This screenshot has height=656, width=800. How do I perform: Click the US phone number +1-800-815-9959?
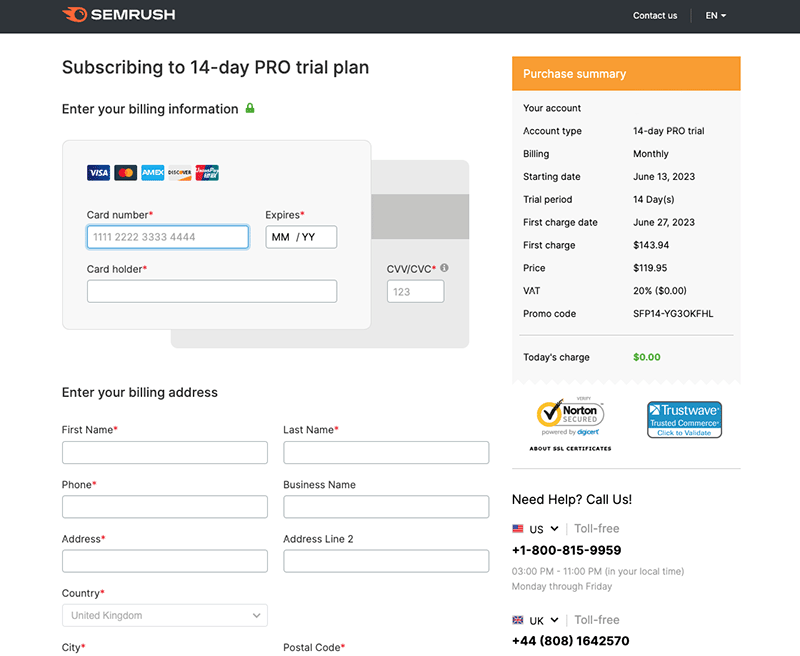point(566,550)
